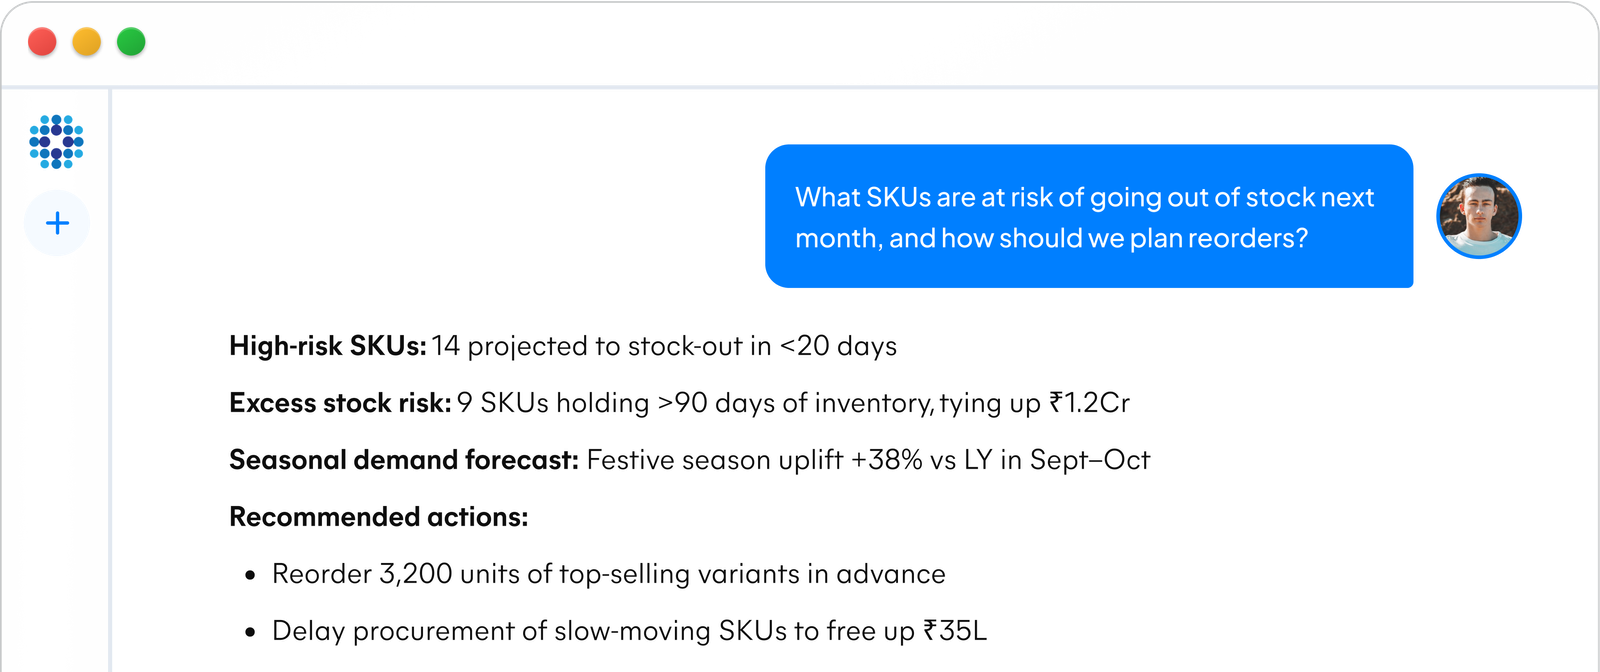
Task: Click the "Recommended actions:" heading
Action: pos(378,517)
